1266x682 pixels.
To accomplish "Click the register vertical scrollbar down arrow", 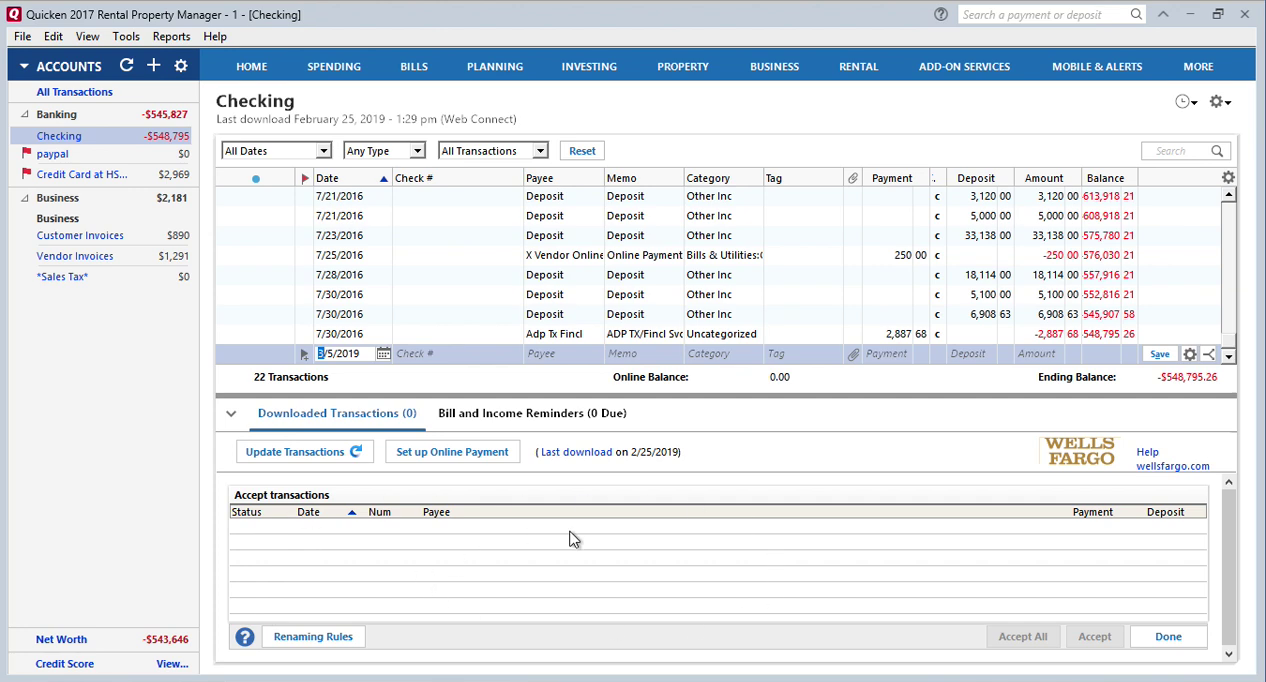I will 1229,356.
